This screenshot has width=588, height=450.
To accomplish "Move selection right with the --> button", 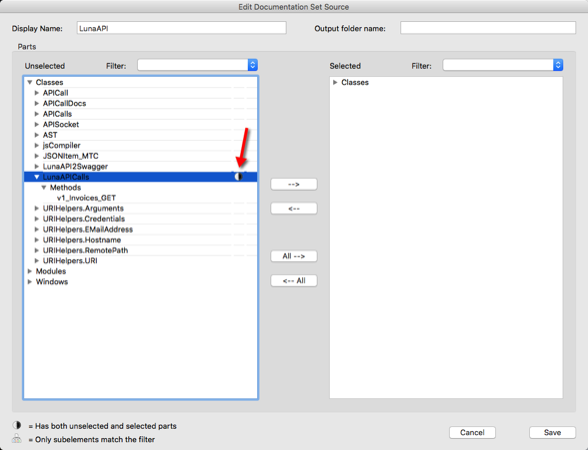I will pyautogui.click(x=294, y=184).
